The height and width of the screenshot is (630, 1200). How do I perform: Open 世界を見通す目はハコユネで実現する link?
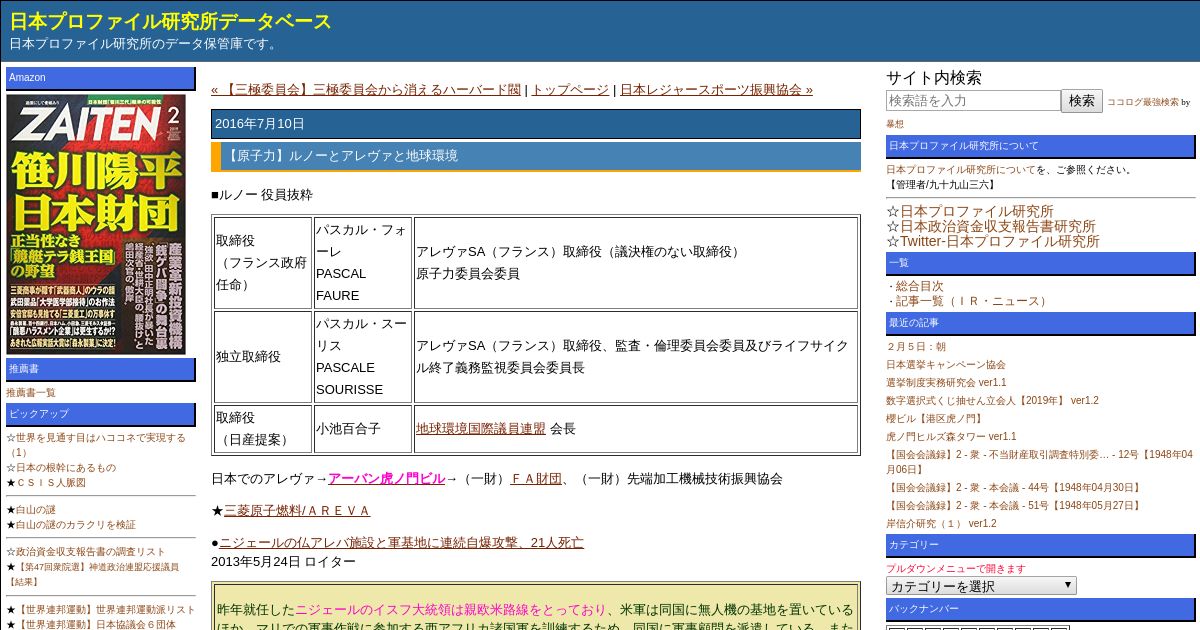[96, 444]
